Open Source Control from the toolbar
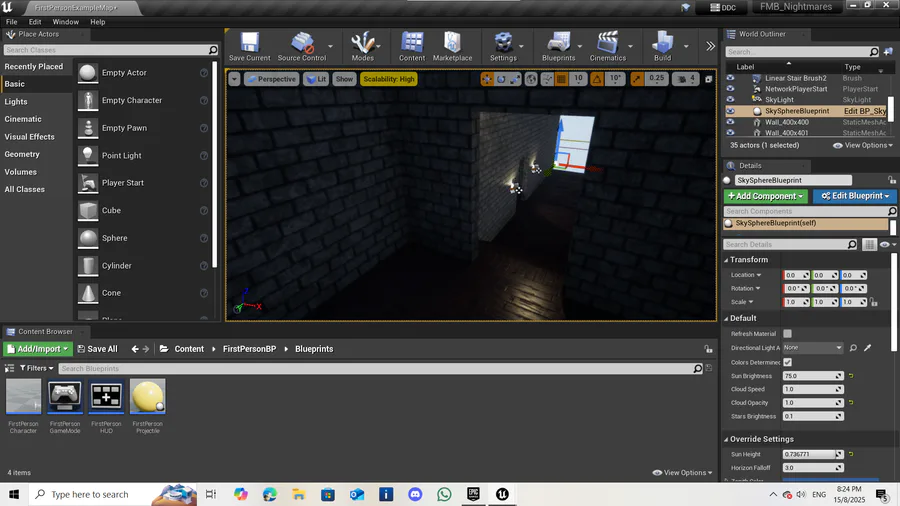Screen dimensions: 900x506 point(302,46)
